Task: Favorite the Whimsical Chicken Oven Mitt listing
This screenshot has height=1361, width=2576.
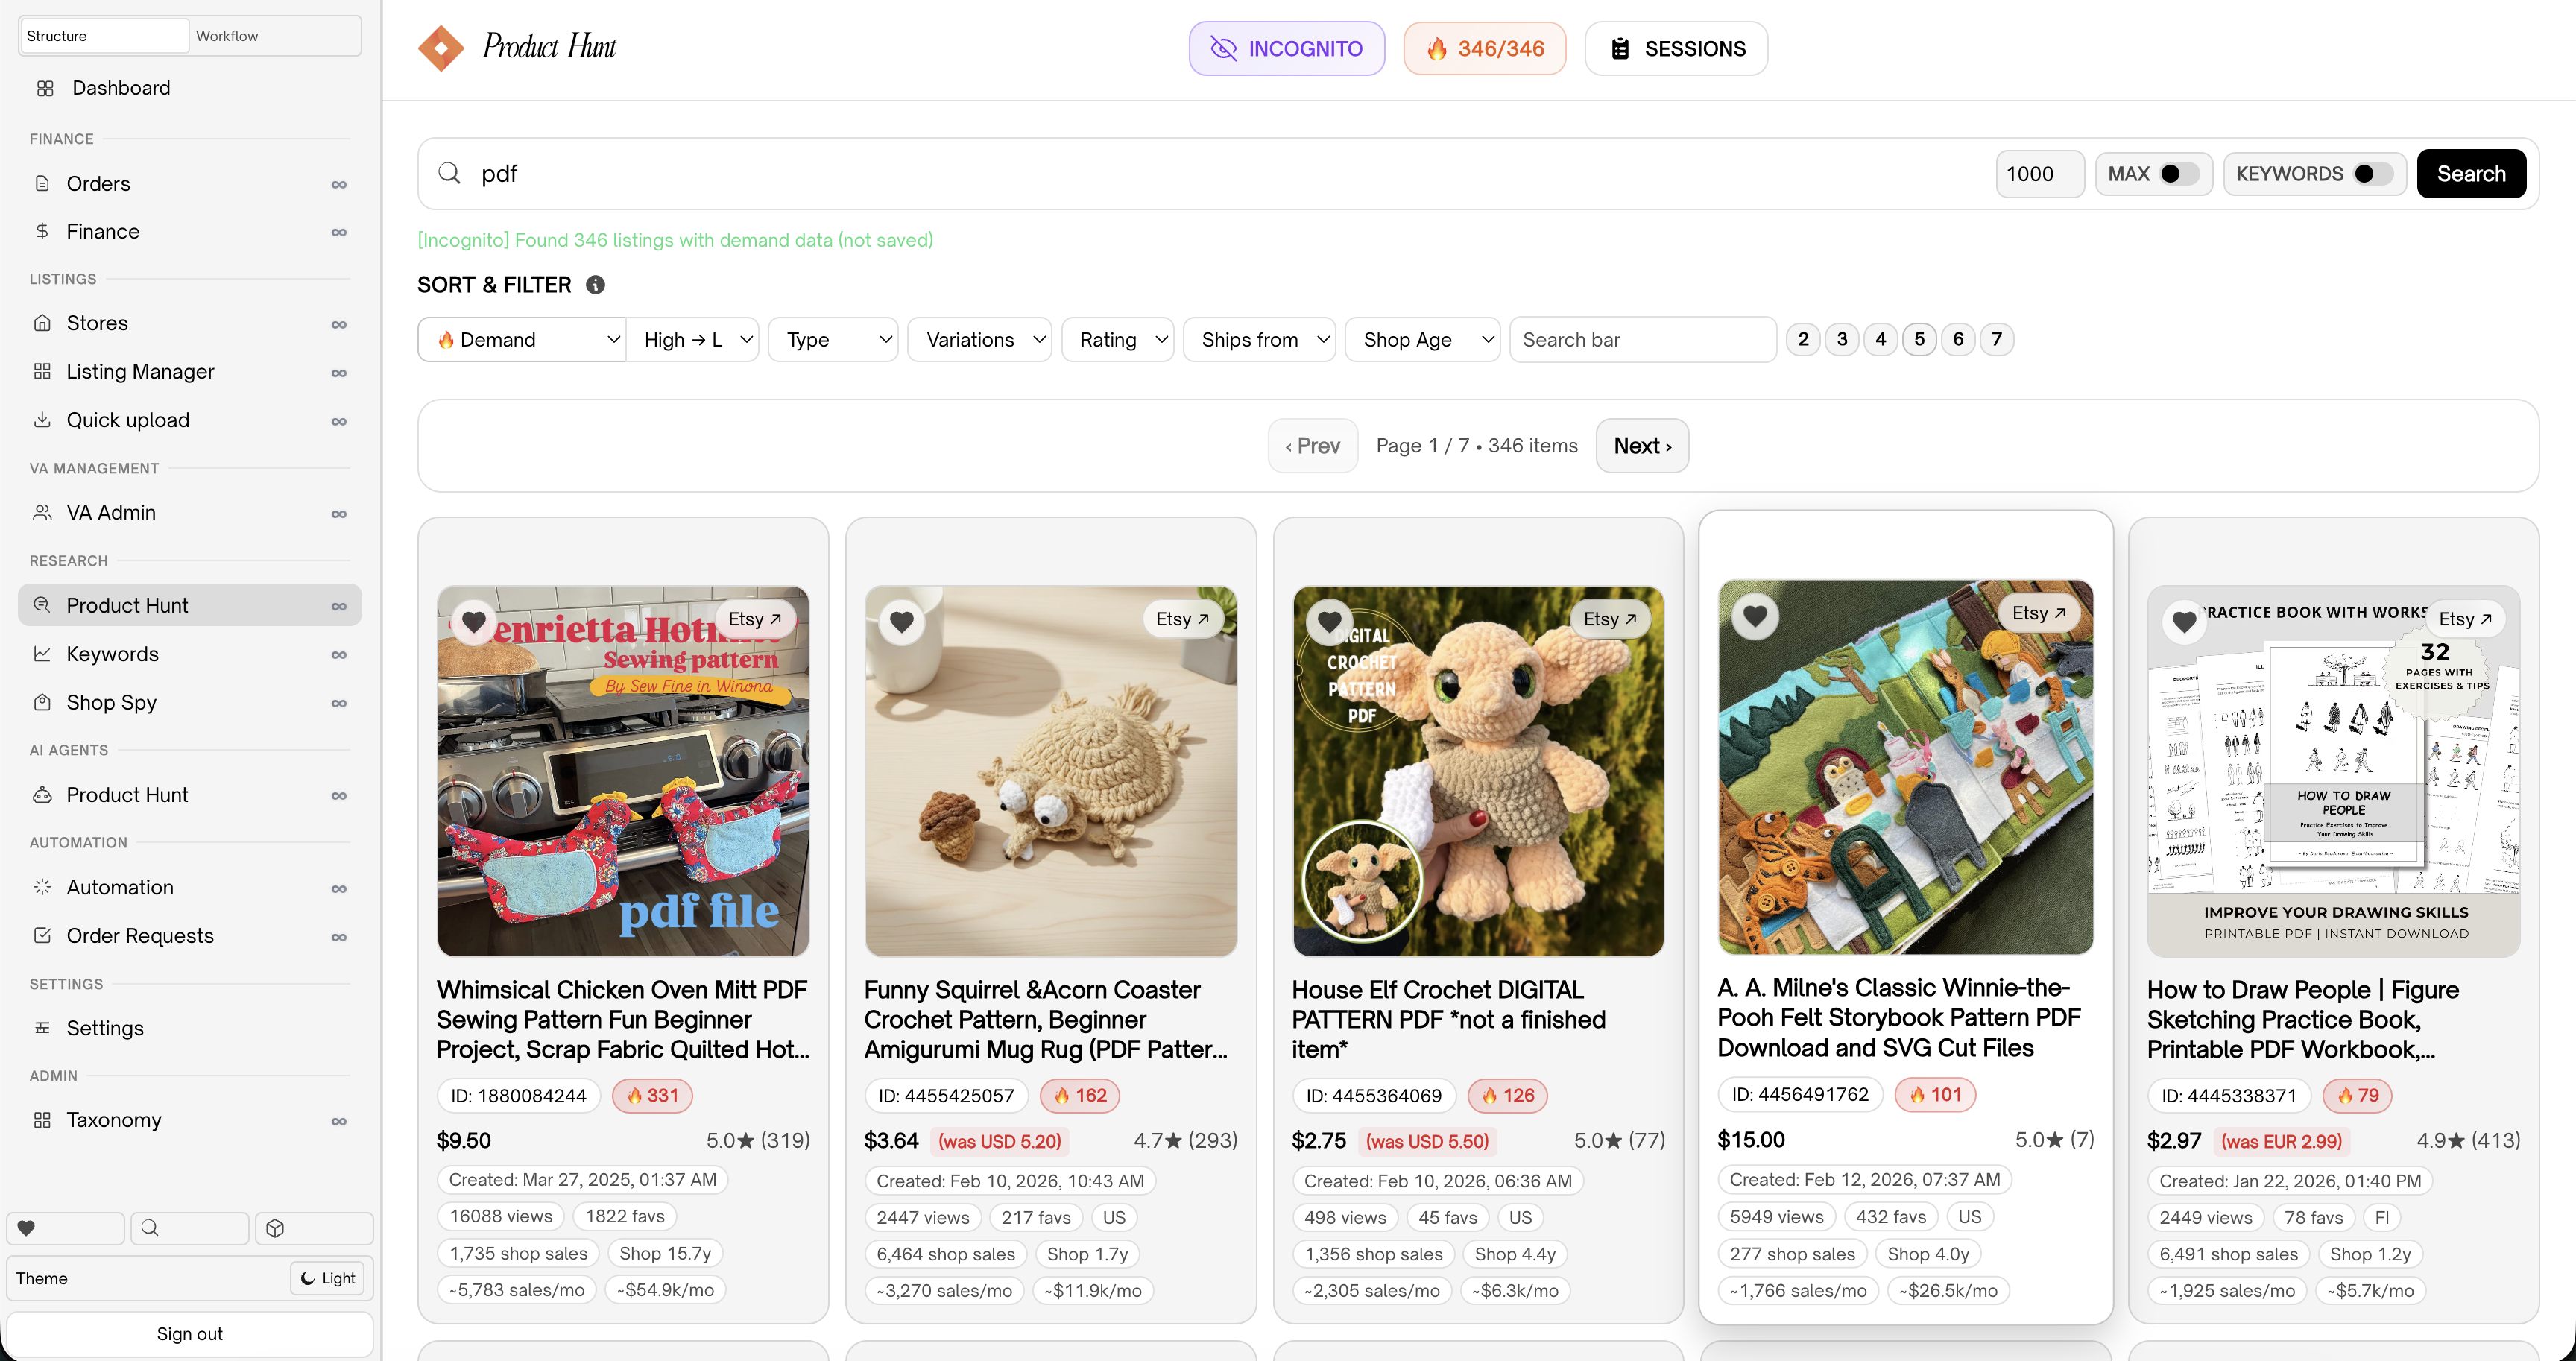Action: 474,621
